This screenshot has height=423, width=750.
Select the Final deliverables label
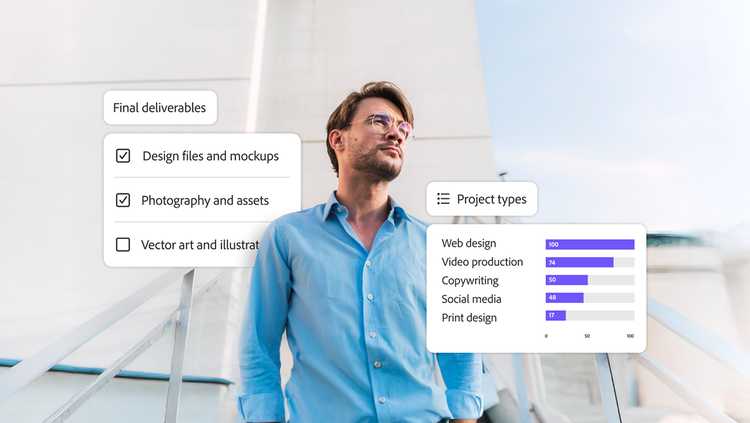[x=160, y=108]
